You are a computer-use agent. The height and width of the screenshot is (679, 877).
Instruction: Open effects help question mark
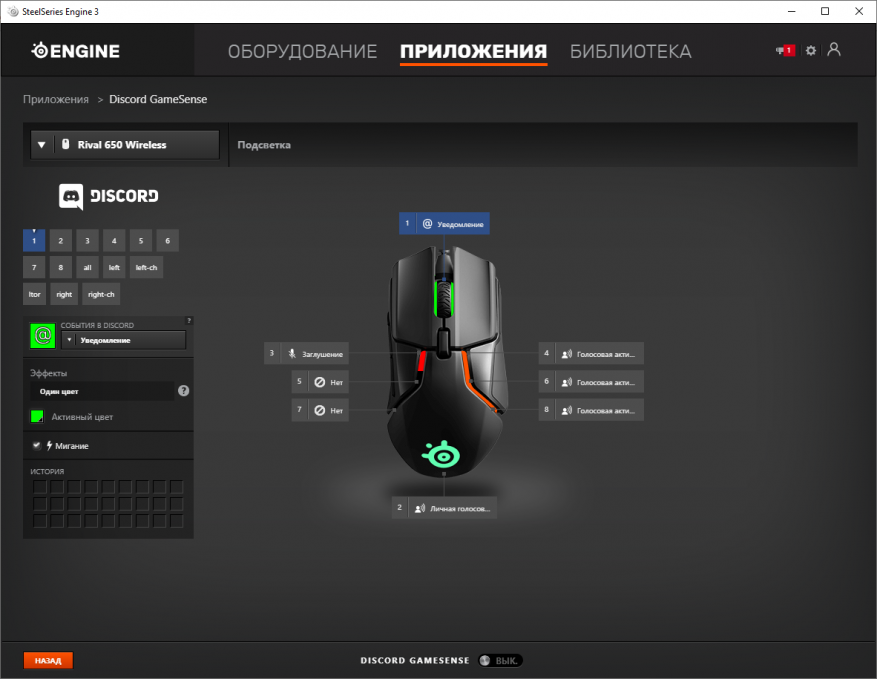tap(183, 391)
